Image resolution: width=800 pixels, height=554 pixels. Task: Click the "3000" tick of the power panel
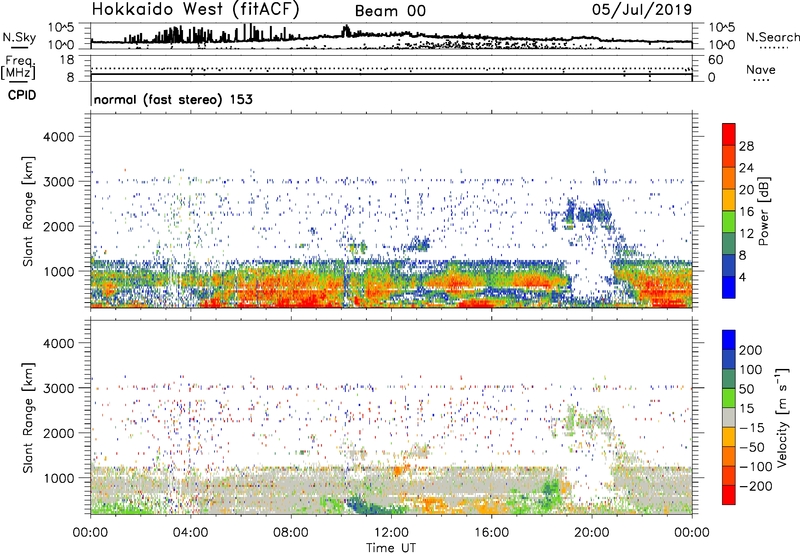pyautogui.click(x=58, y=182)
